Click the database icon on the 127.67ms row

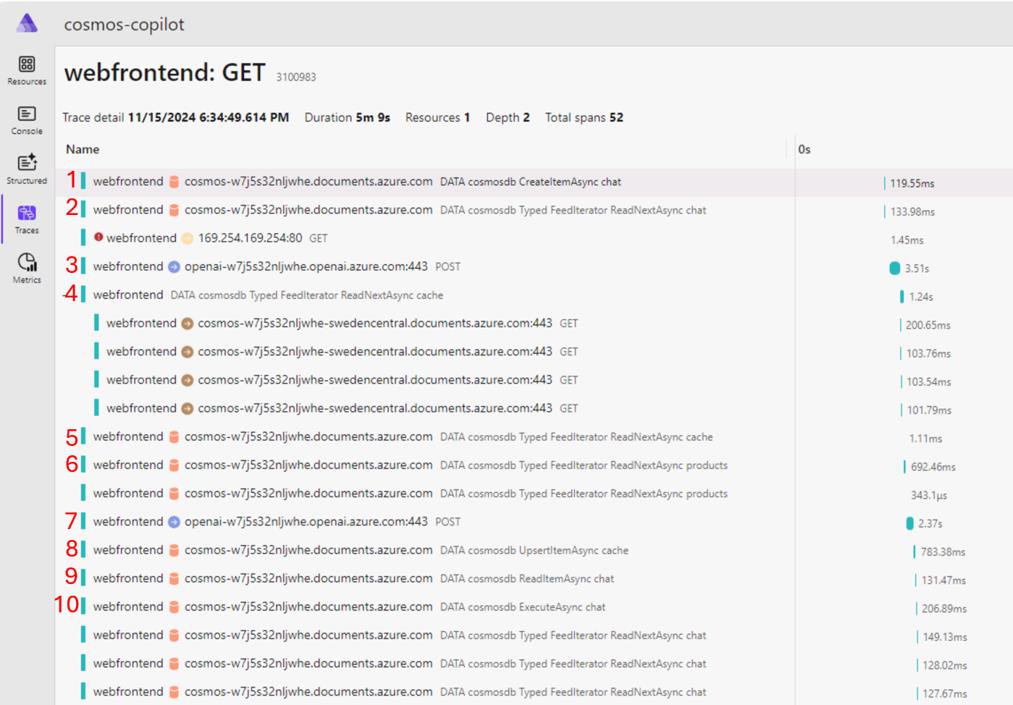point(174,692)
